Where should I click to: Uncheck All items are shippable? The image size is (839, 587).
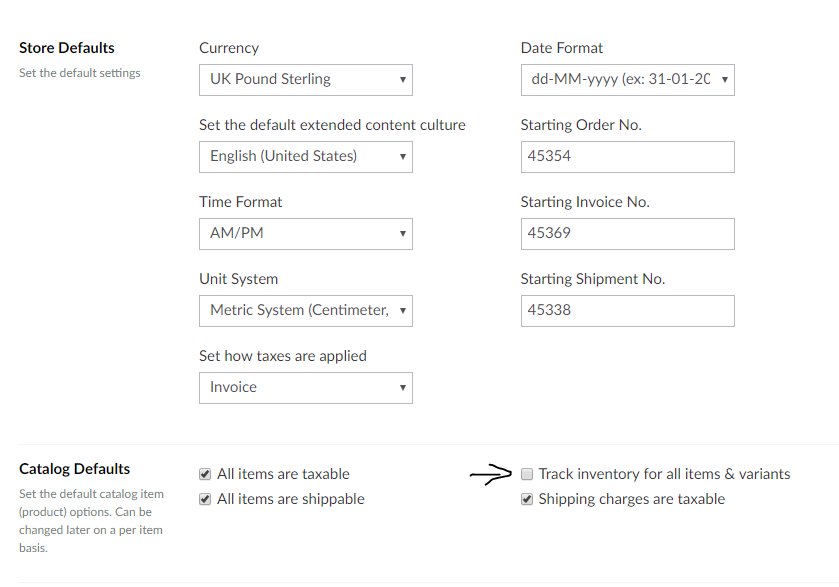click(x=205, y=499)
